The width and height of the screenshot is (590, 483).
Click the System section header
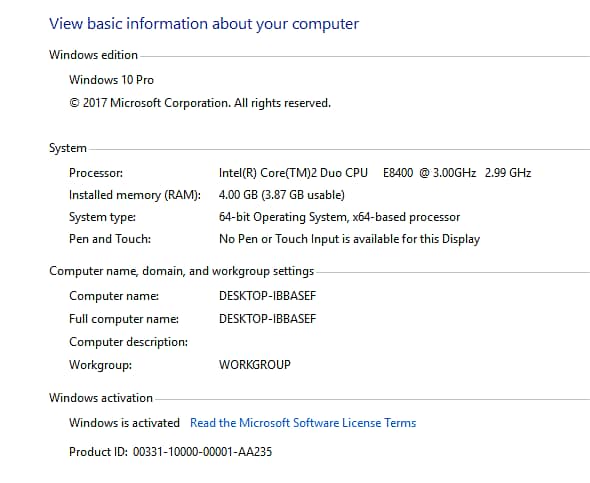click(68, 148)
